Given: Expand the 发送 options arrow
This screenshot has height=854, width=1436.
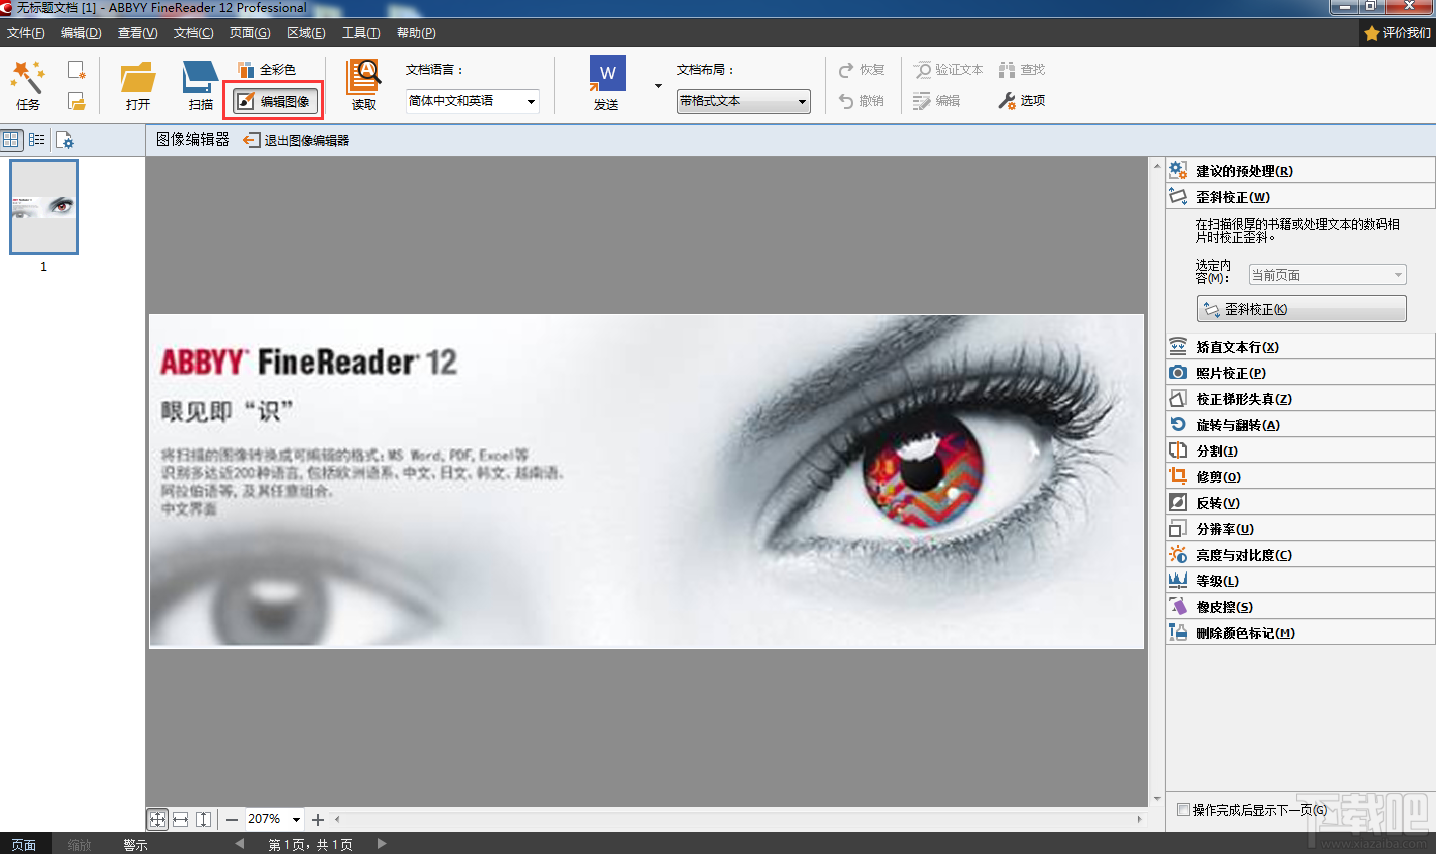Looking at the screenshot, I should point(658,86).
